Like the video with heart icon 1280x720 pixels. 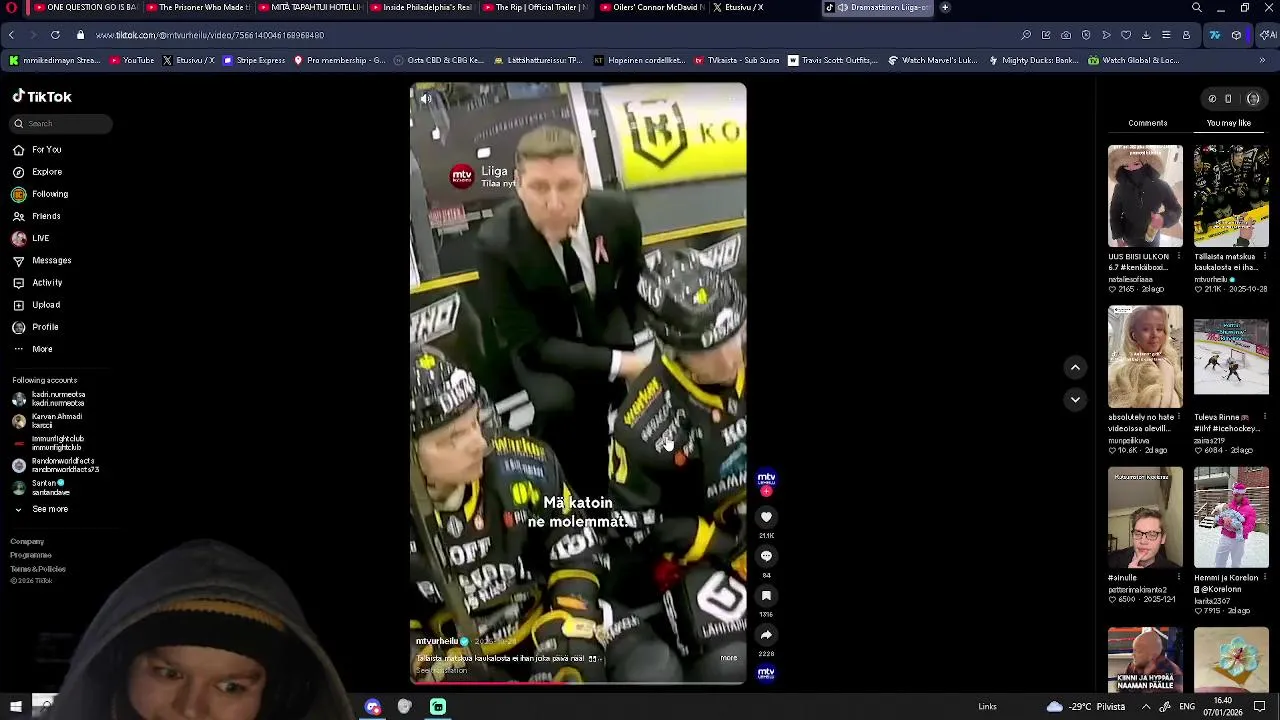pyautogui.click(x=766, y=517)
